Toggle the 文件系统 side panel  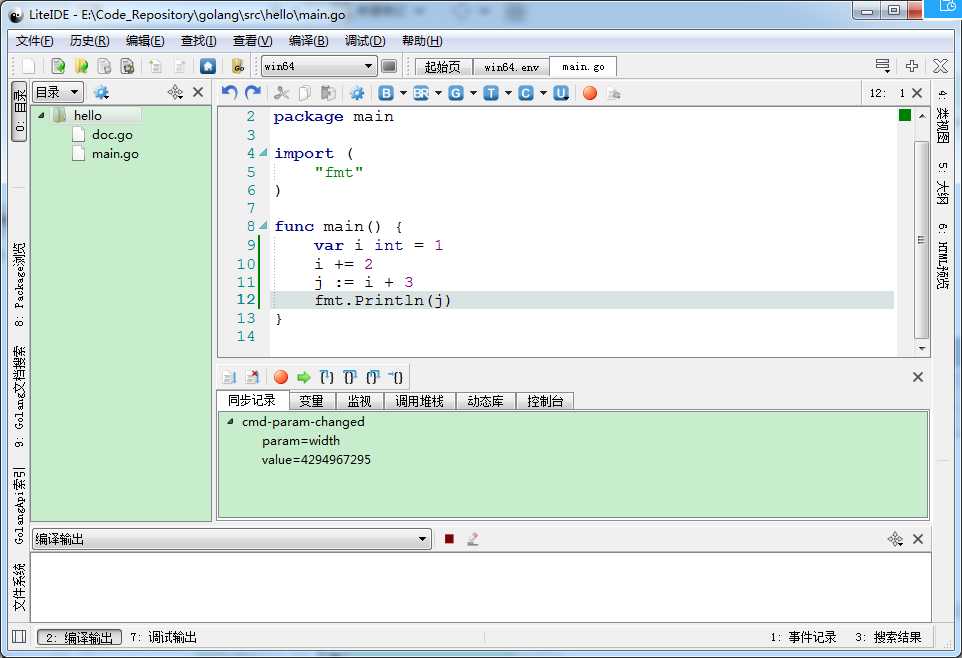coord(20,587)
